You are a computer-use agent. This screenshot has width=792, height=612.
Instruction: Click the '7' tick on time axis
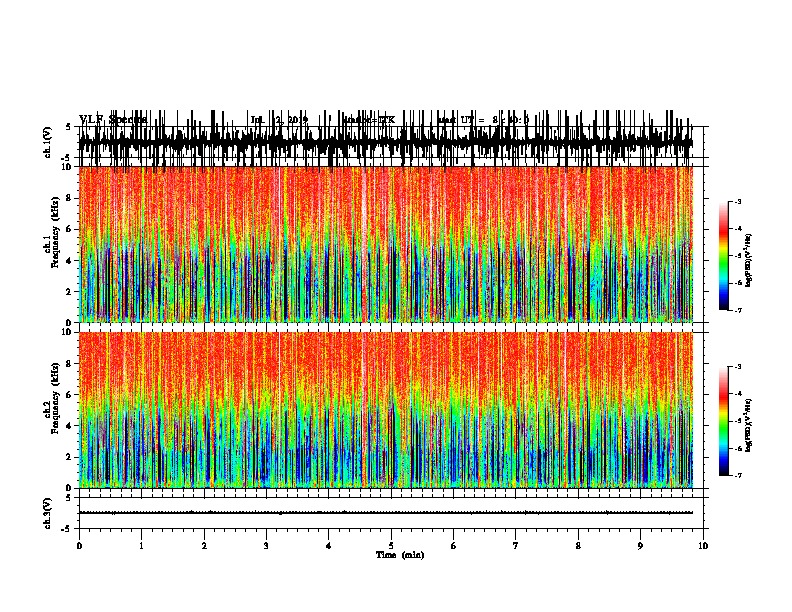tap(516, 546)
